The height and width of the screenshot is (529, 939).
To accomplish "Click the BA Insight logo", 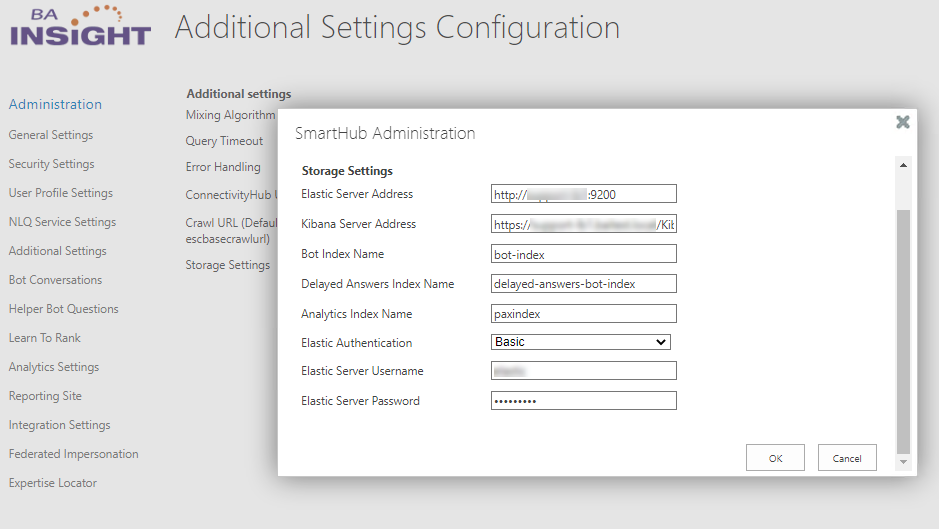I will (x=80, y=28).
